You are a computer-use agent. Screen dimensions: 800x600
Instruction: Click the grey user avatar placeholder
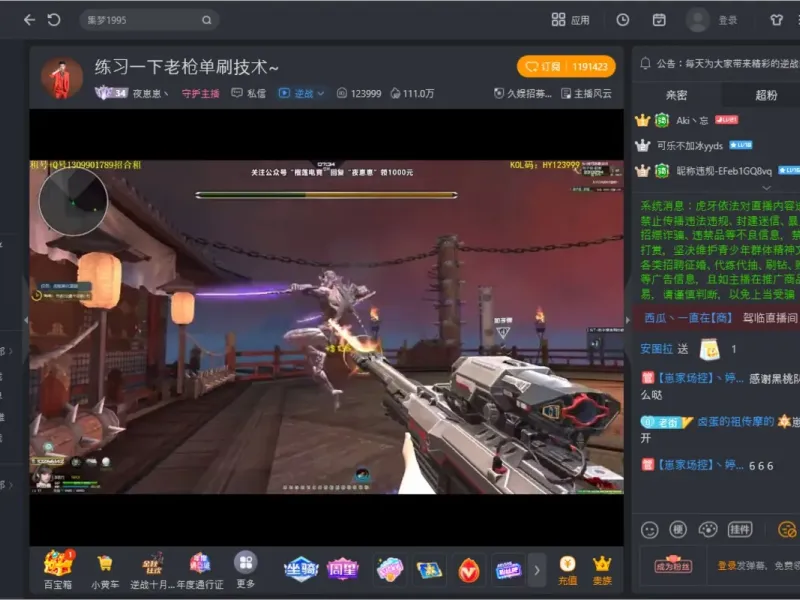tap(697, 20)
